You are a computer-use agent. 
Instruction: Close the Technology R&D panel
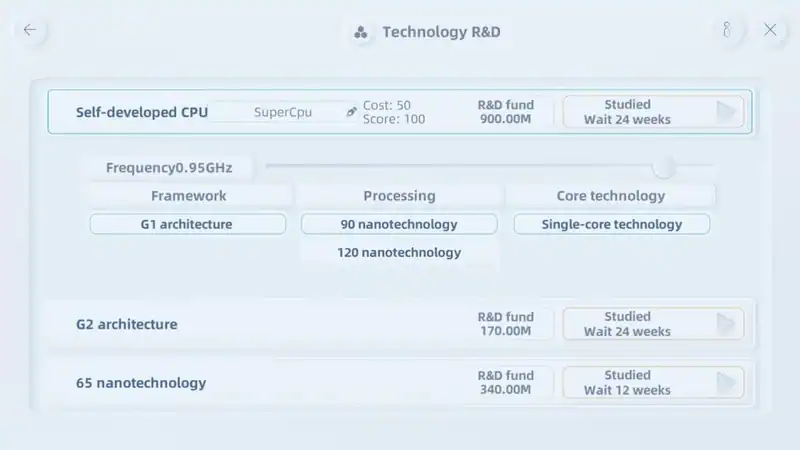(770, 30)
